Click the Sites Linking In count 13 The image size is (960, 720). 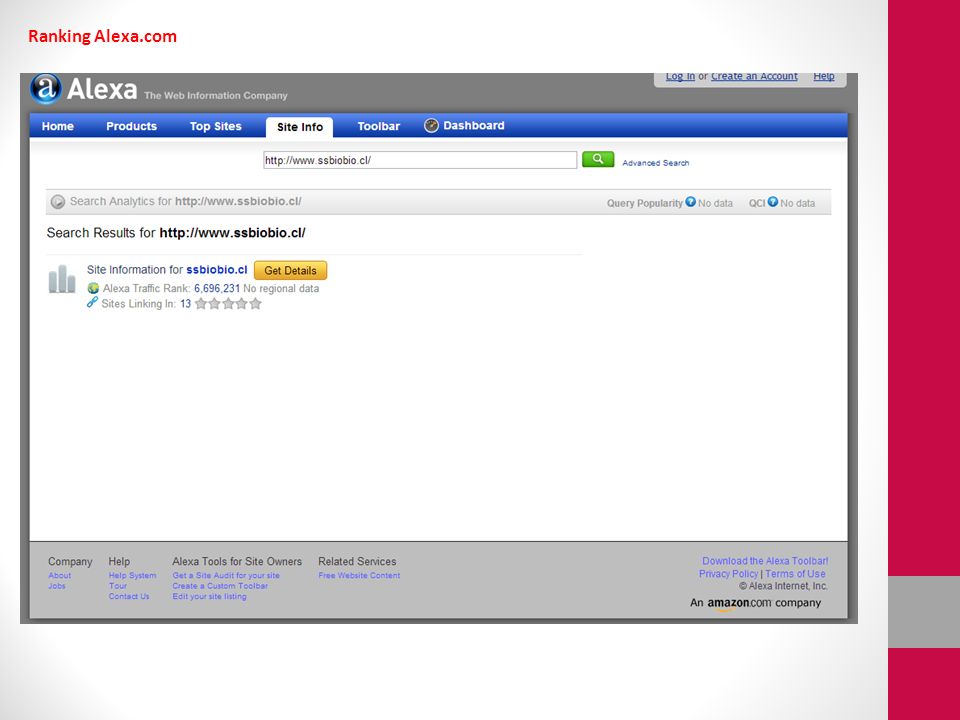[x=186, y=304]
